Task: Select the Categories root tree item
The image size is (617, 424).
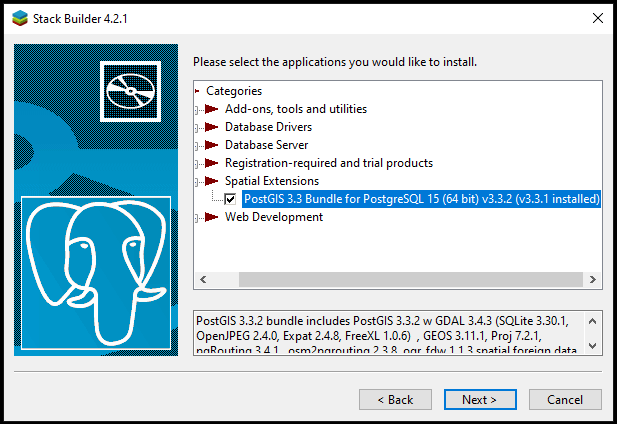Action: pos(234,91)
